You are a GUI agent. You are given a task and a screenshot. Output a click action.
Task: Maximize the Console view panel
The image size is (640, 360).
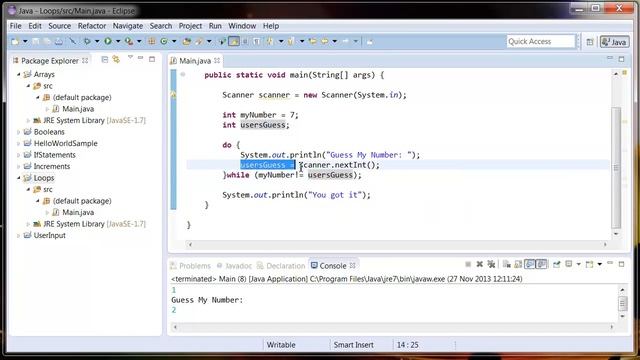click(621, 264)
